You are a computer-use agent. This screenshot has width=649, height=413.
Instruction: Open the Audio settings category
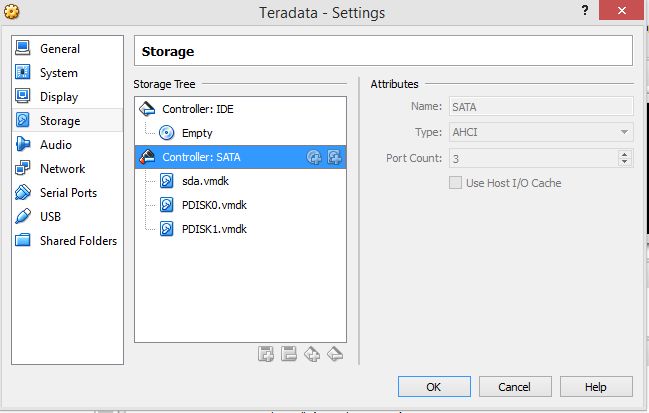pos(67,144)
